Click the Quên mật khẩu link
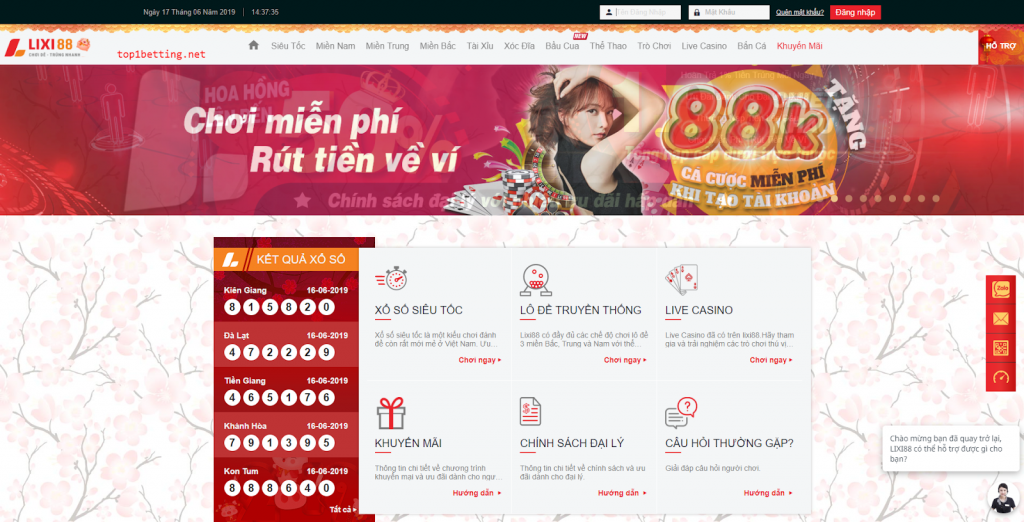1024x522 pixels. (x=799, y=12)
